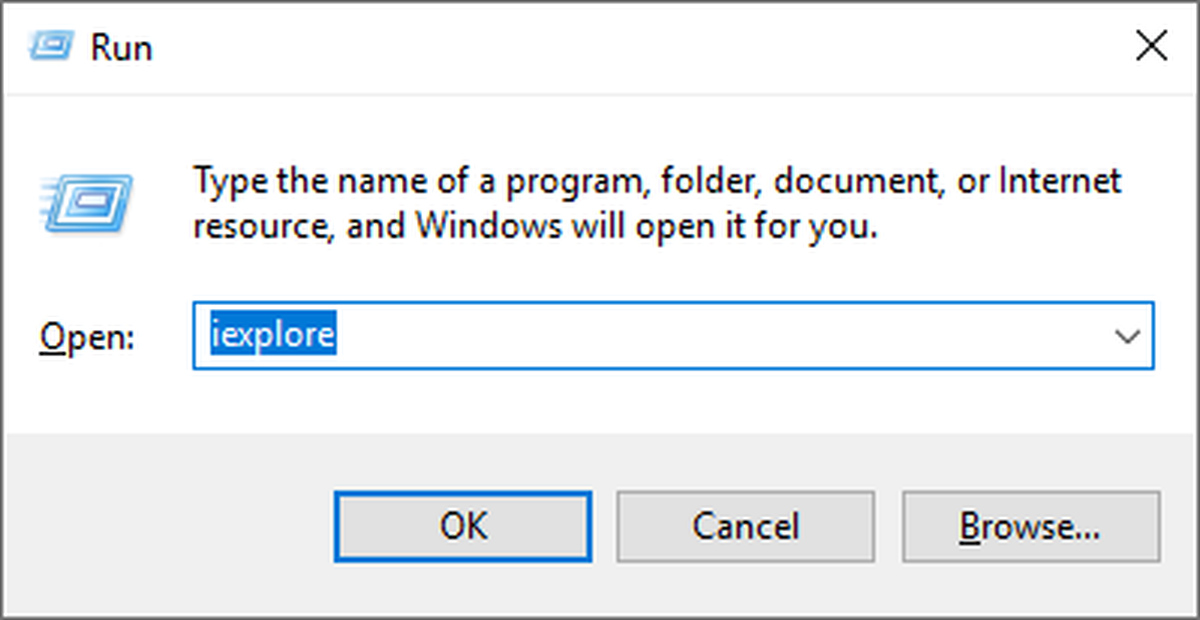Click the small Run icon in title bar
This screenshot has height=620, width=1200.
(51, 47)
